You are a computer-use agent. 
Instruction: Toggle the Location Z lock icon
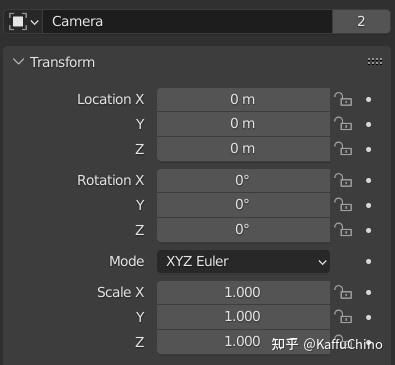pos(343,149)
